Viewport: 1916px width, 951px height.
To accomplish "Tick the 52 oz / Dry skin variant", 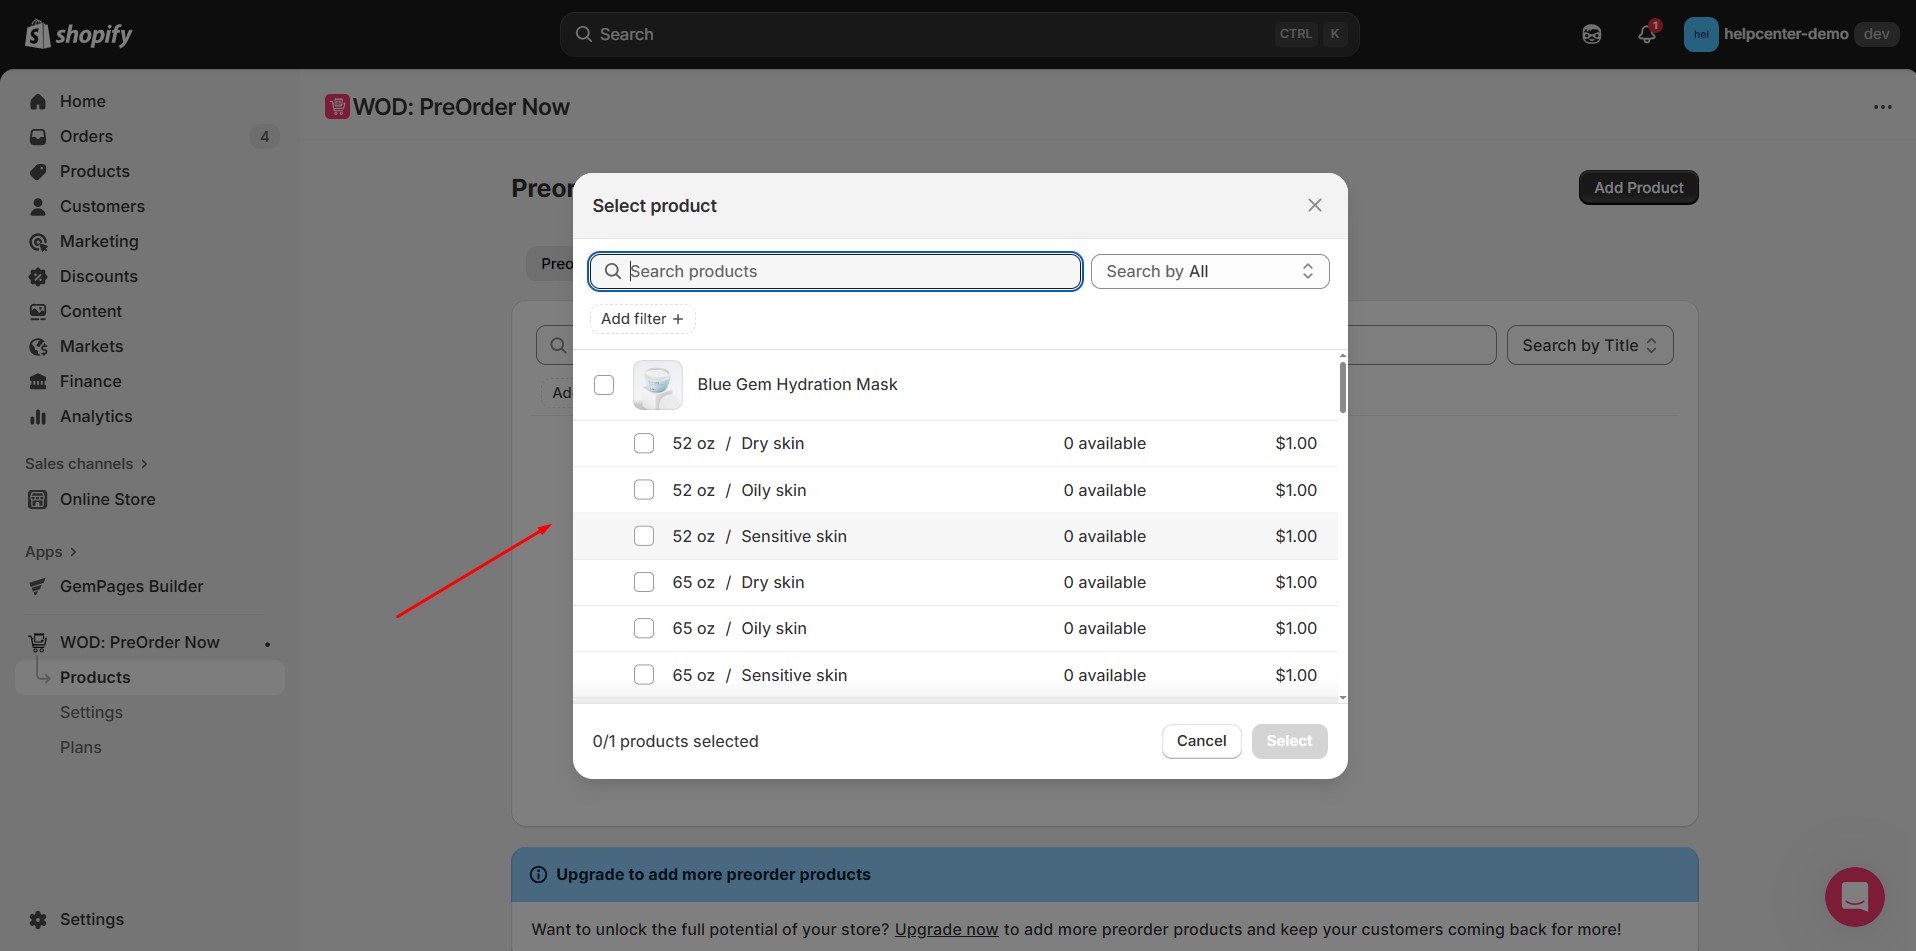I will 644,443.
